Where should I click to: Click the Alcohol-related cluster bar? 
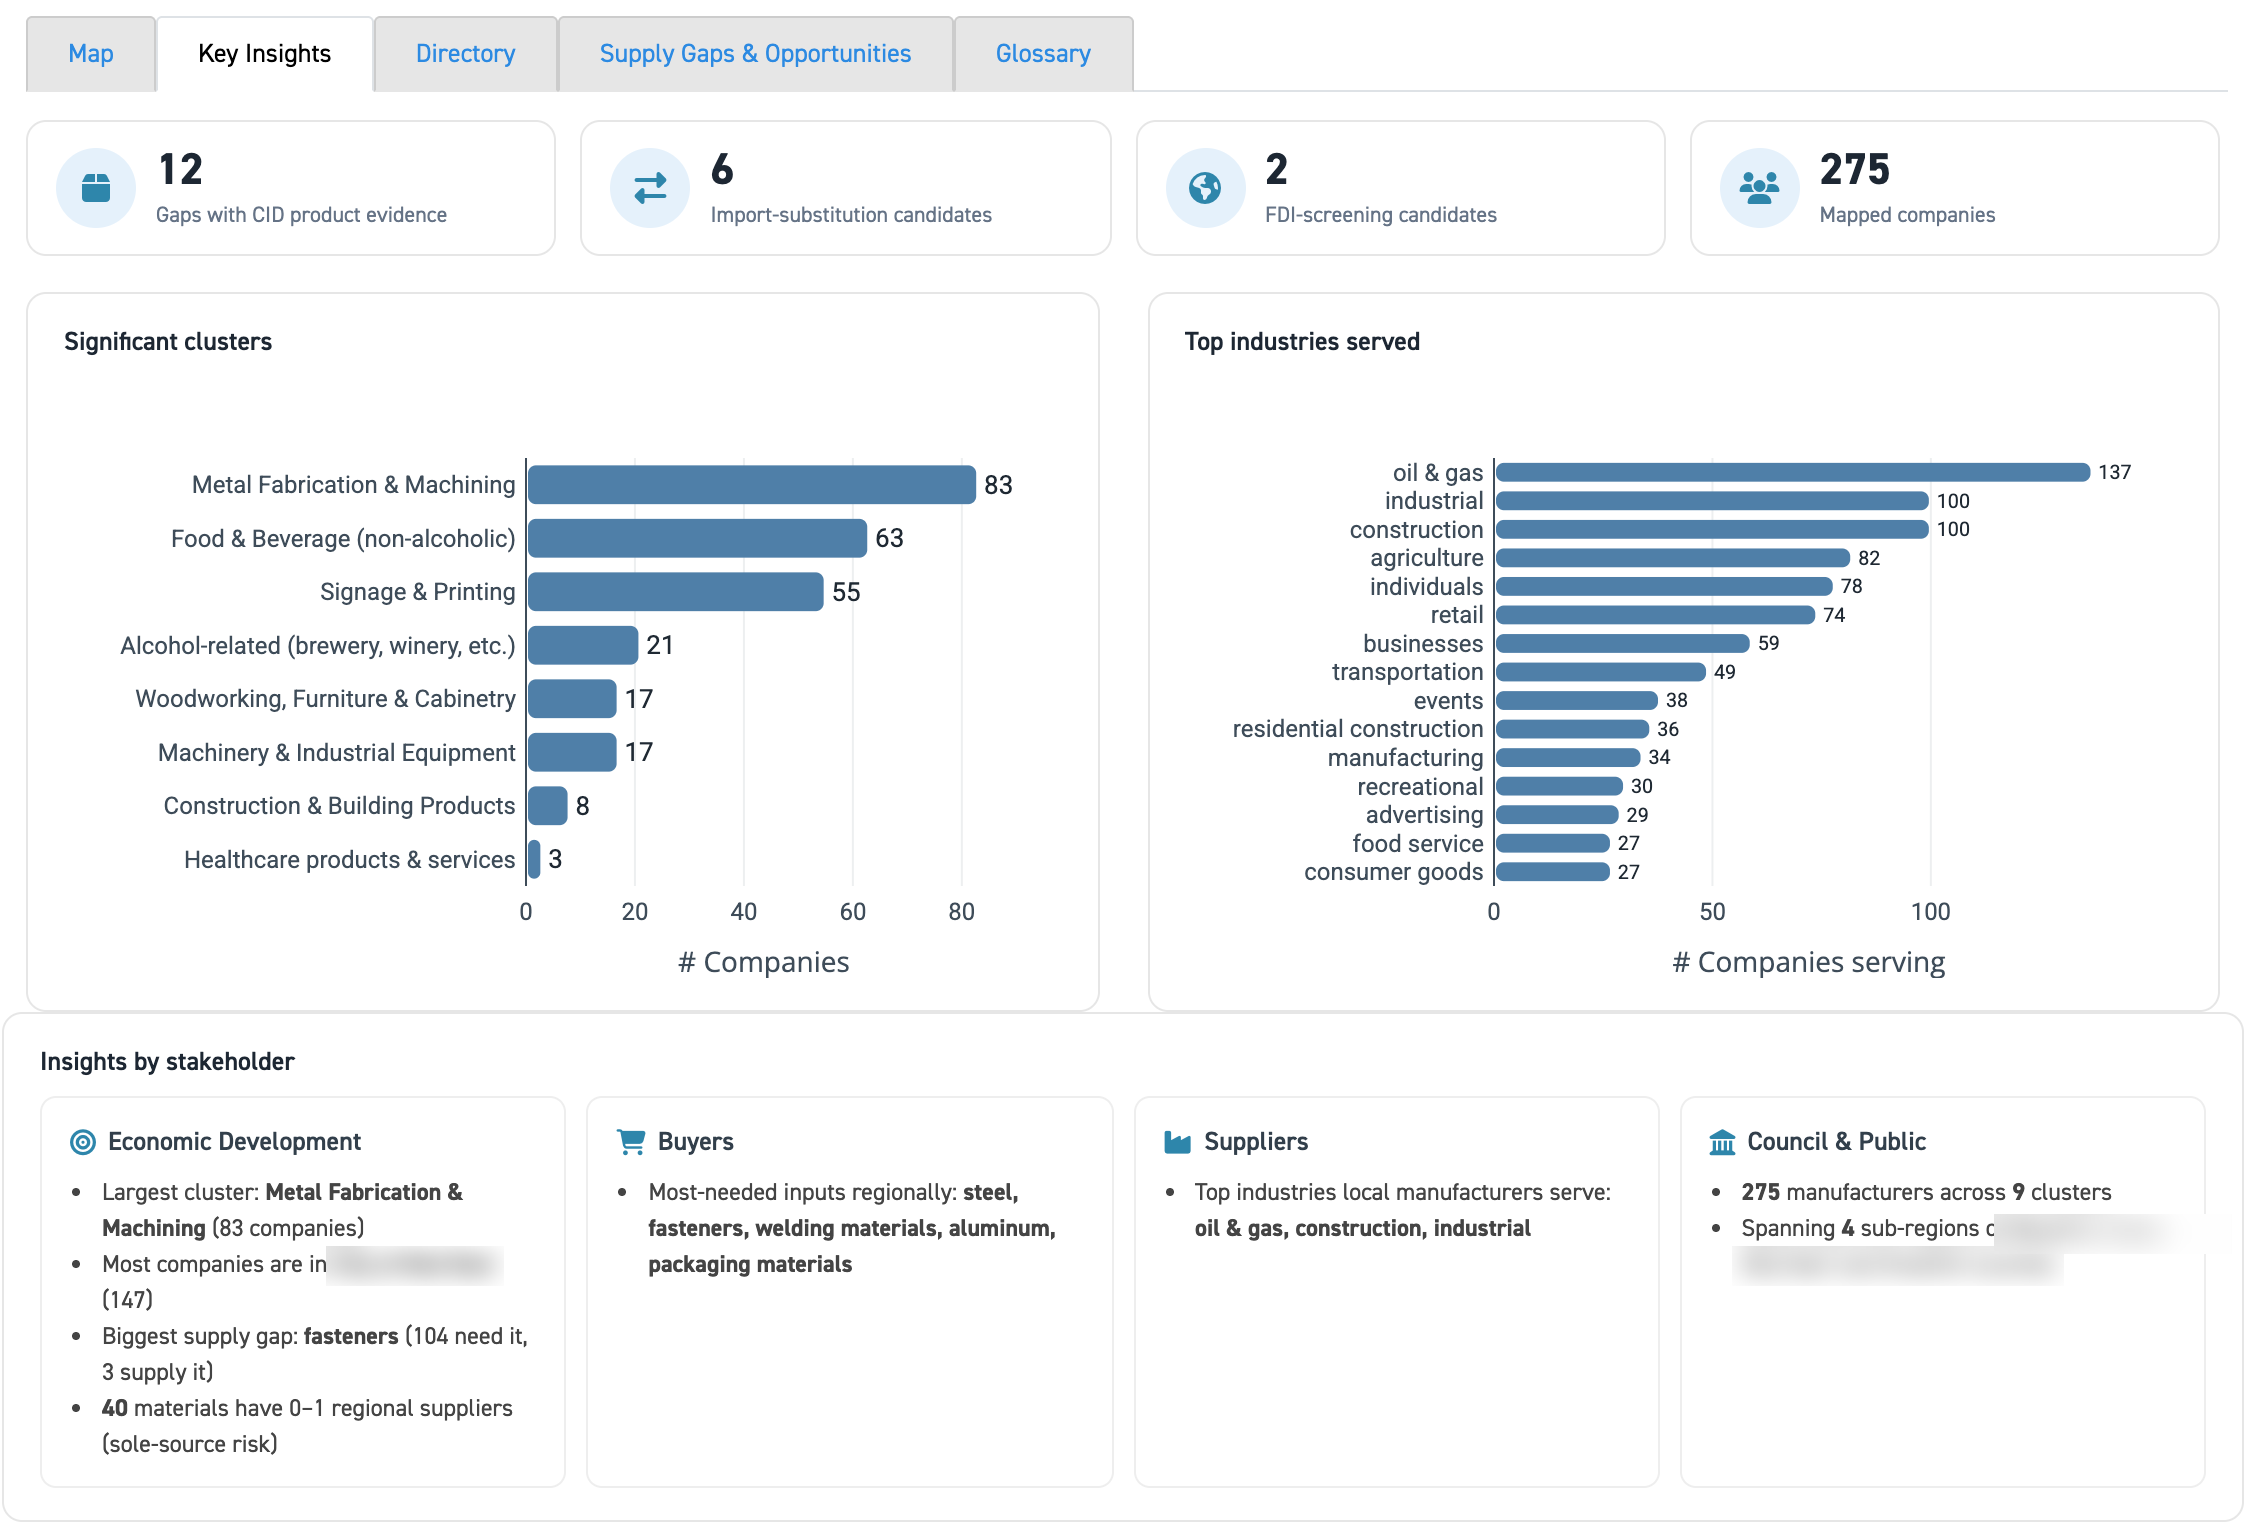pos(583,645)
